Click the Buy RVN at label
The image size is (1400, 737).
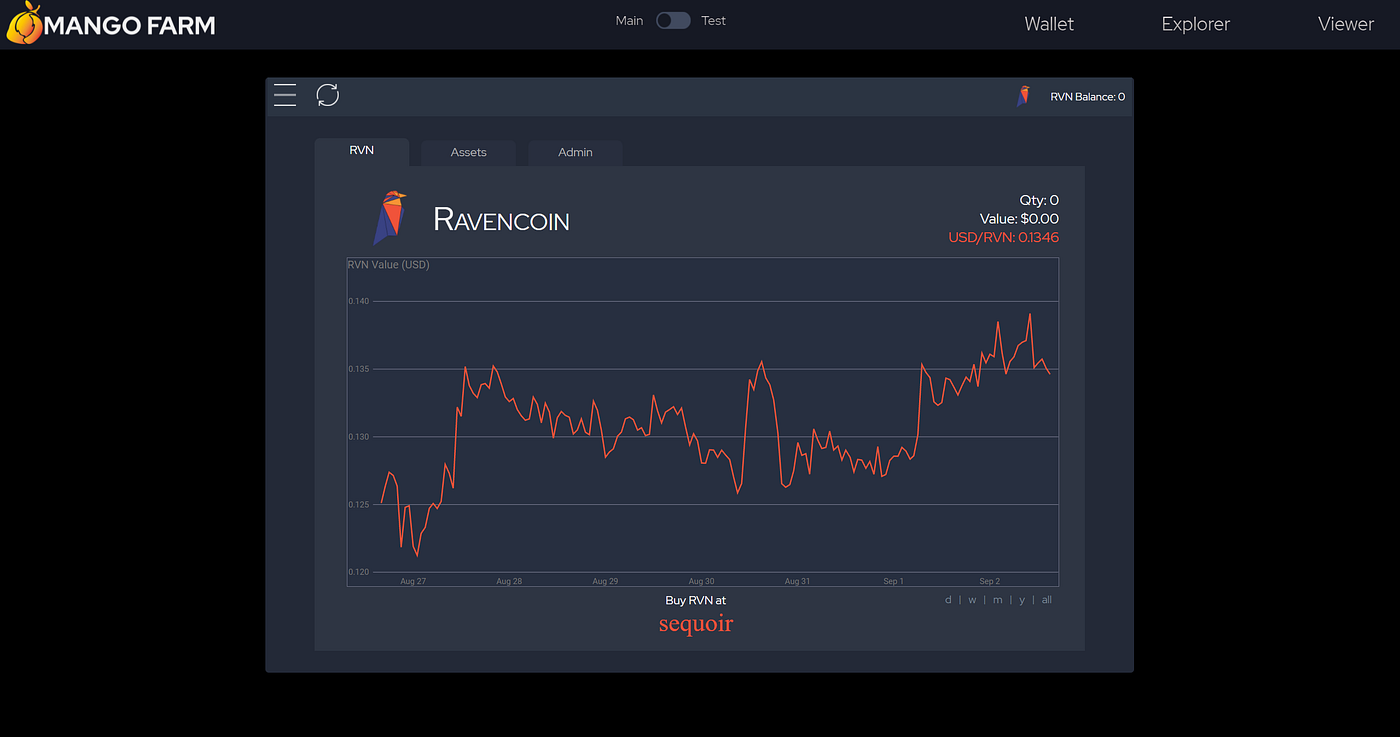pyautogui.click(x=696, y=600)
